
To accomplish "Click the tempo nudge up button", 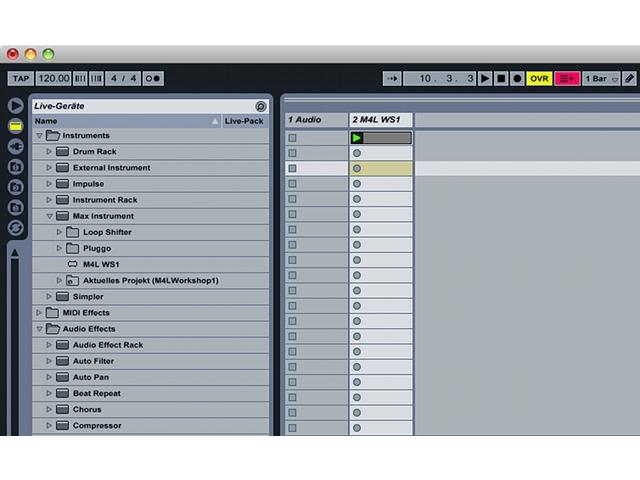I will coord(97,78).
